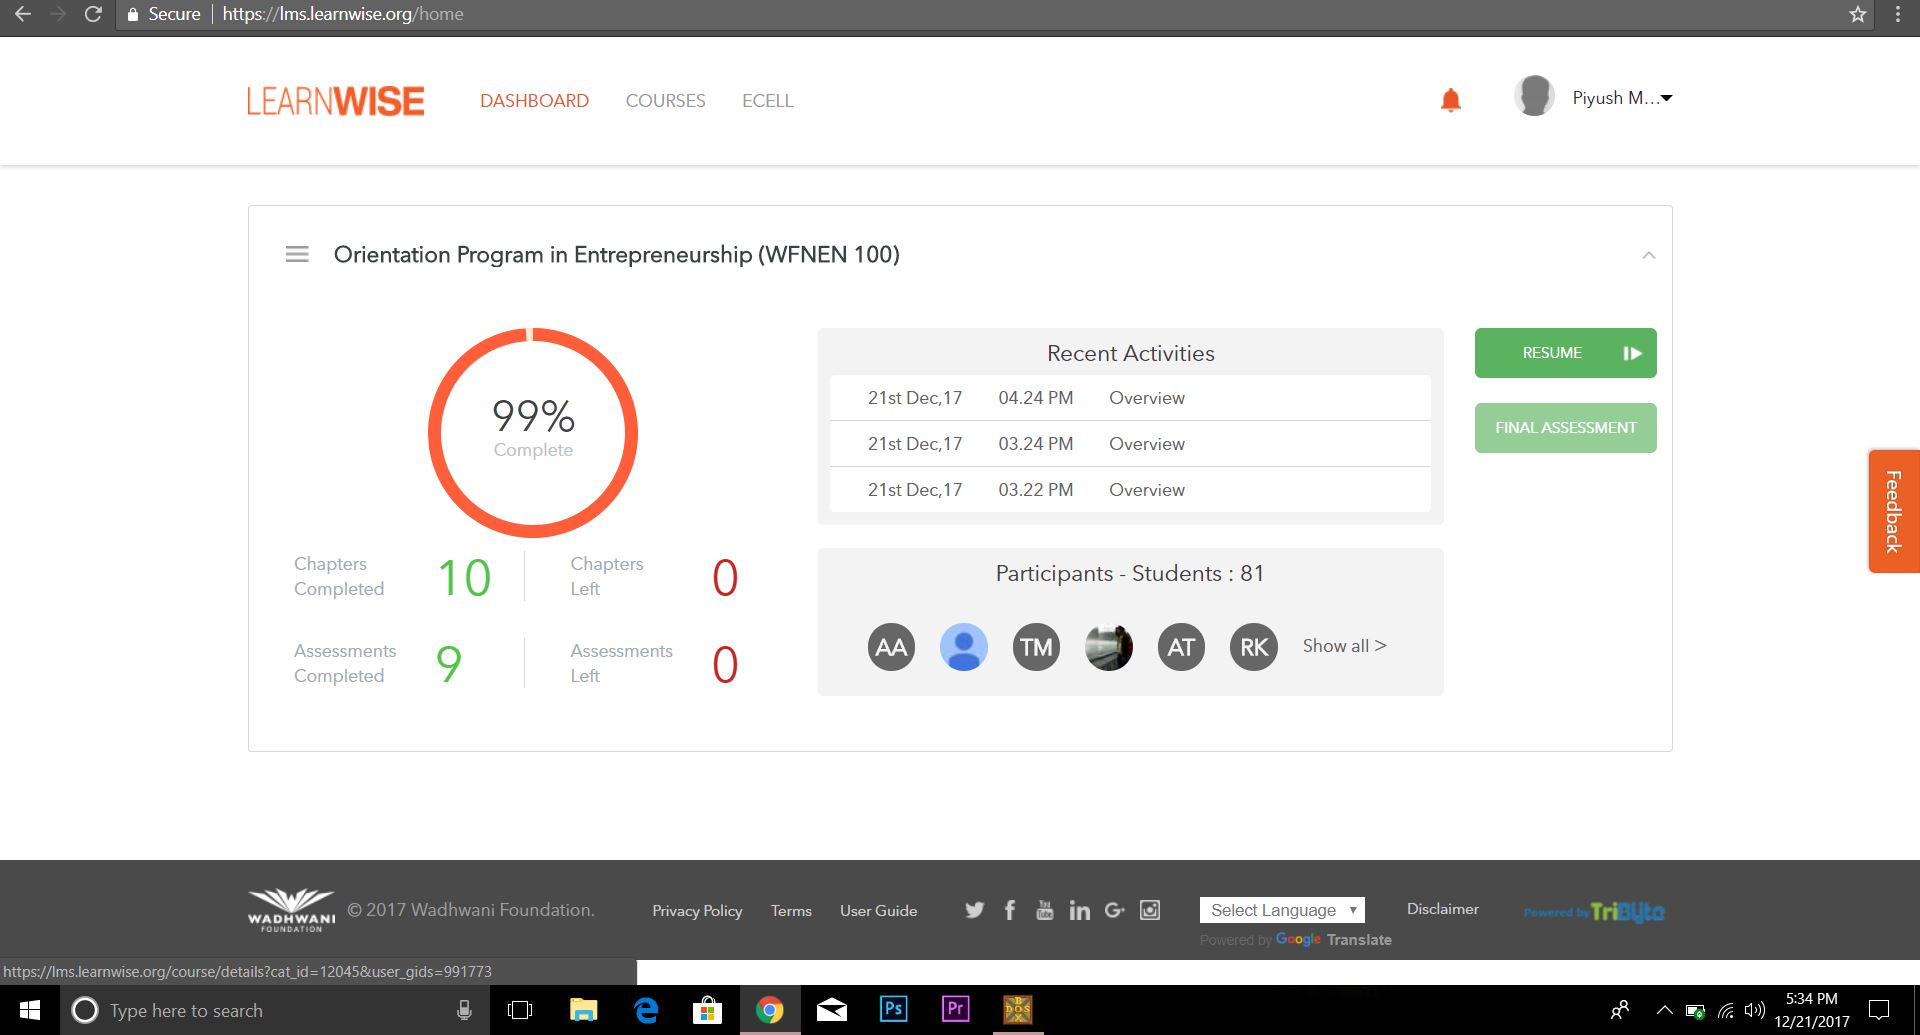The image size is (1920, 1035).
Task: Open the Select Language dropdown
Action: tap(1282, 910)
